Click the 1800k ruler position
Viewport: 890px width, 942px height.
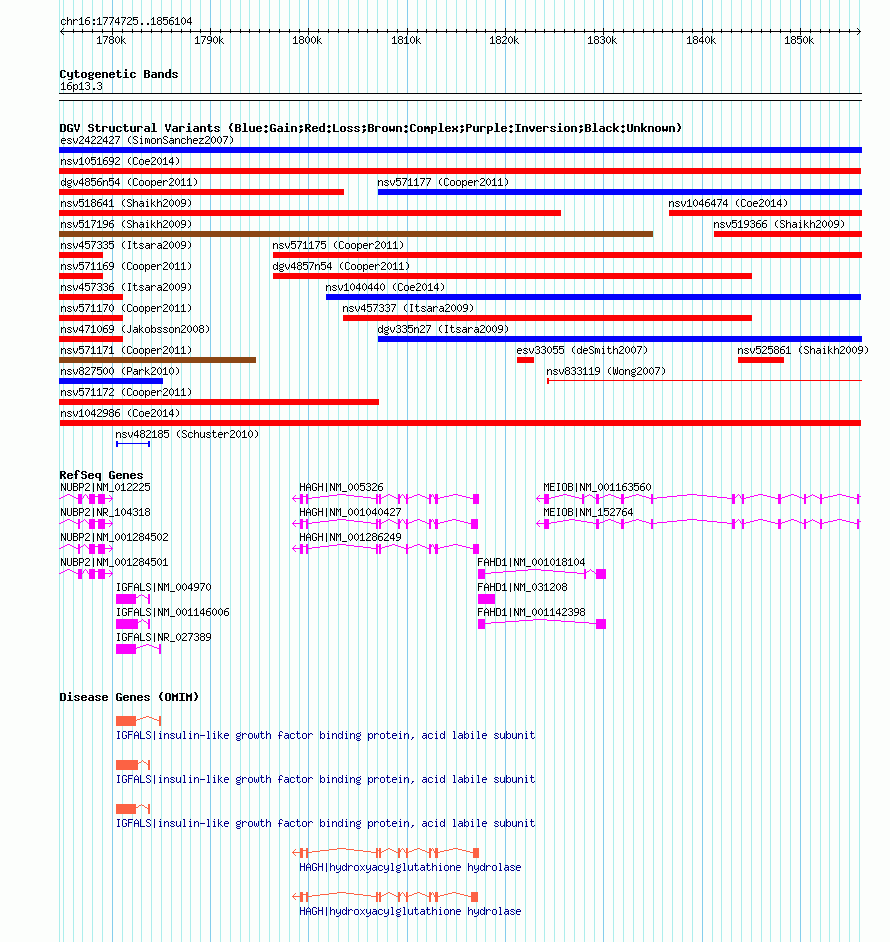tap(307, 41)
